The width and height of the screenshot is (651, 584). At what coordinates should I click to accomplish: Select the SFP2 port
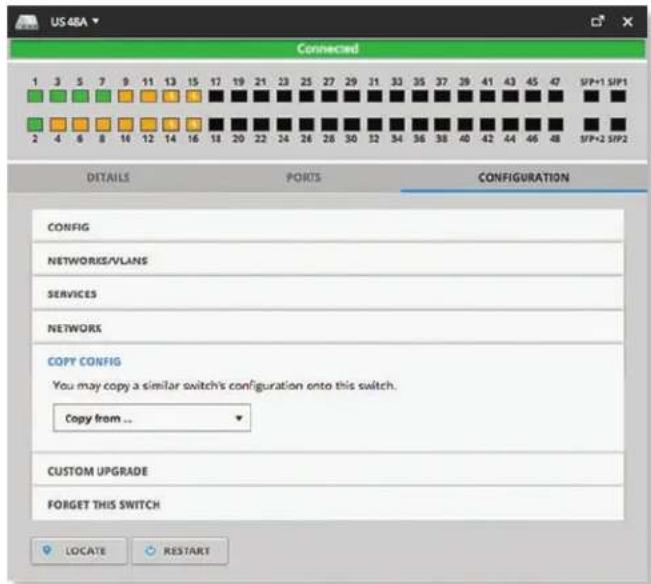tap(618, 124)
